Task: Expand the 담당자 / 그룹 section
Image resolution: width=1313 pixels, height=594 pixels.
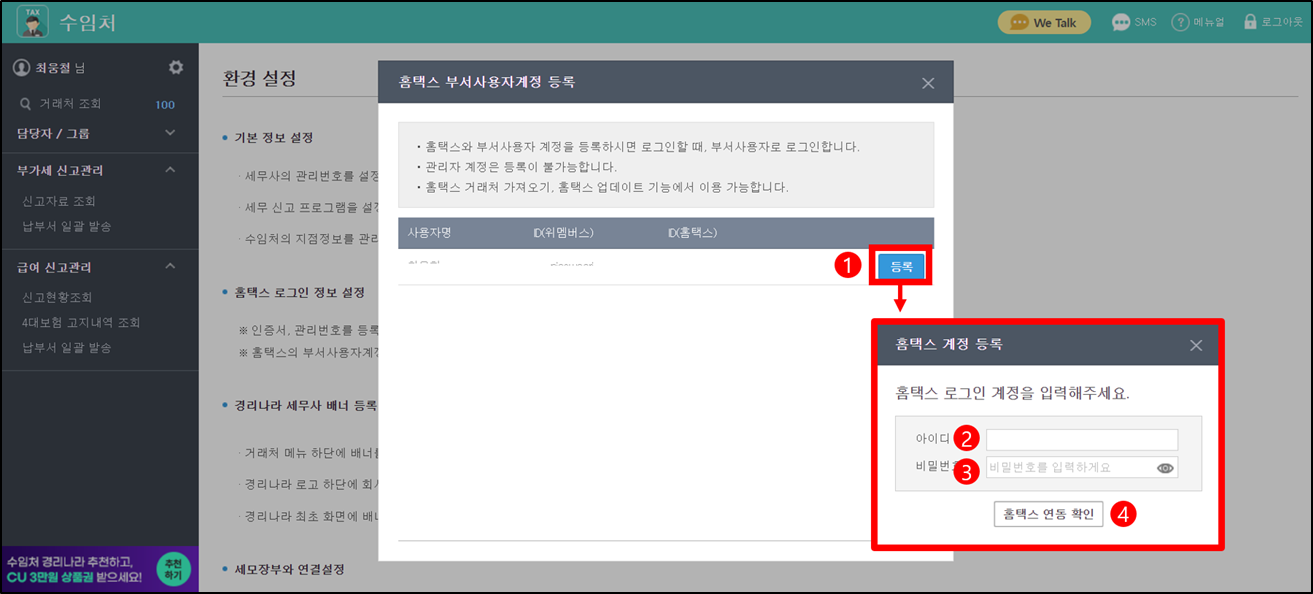Action: pos(170,133)
